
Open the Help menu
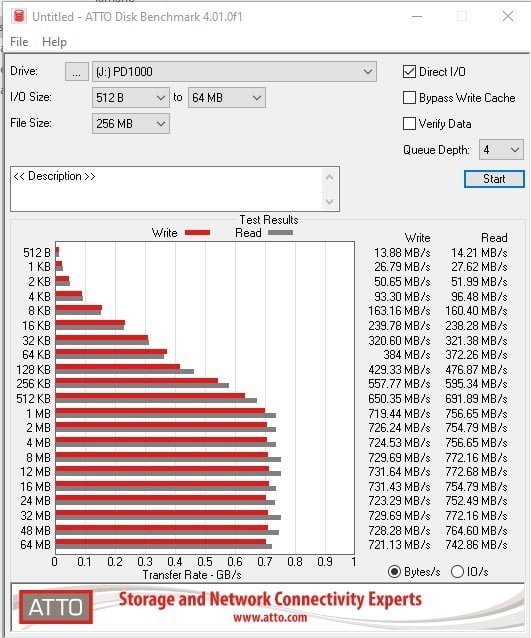tap(54, 42)
